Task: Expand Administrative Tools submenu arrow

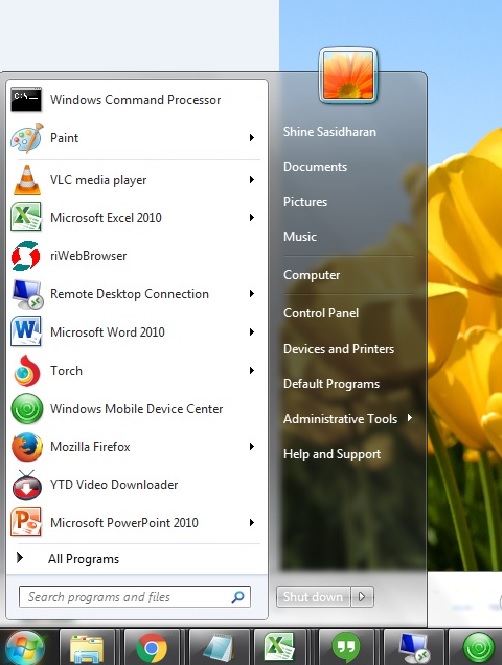Action: (x=410, y=418)
